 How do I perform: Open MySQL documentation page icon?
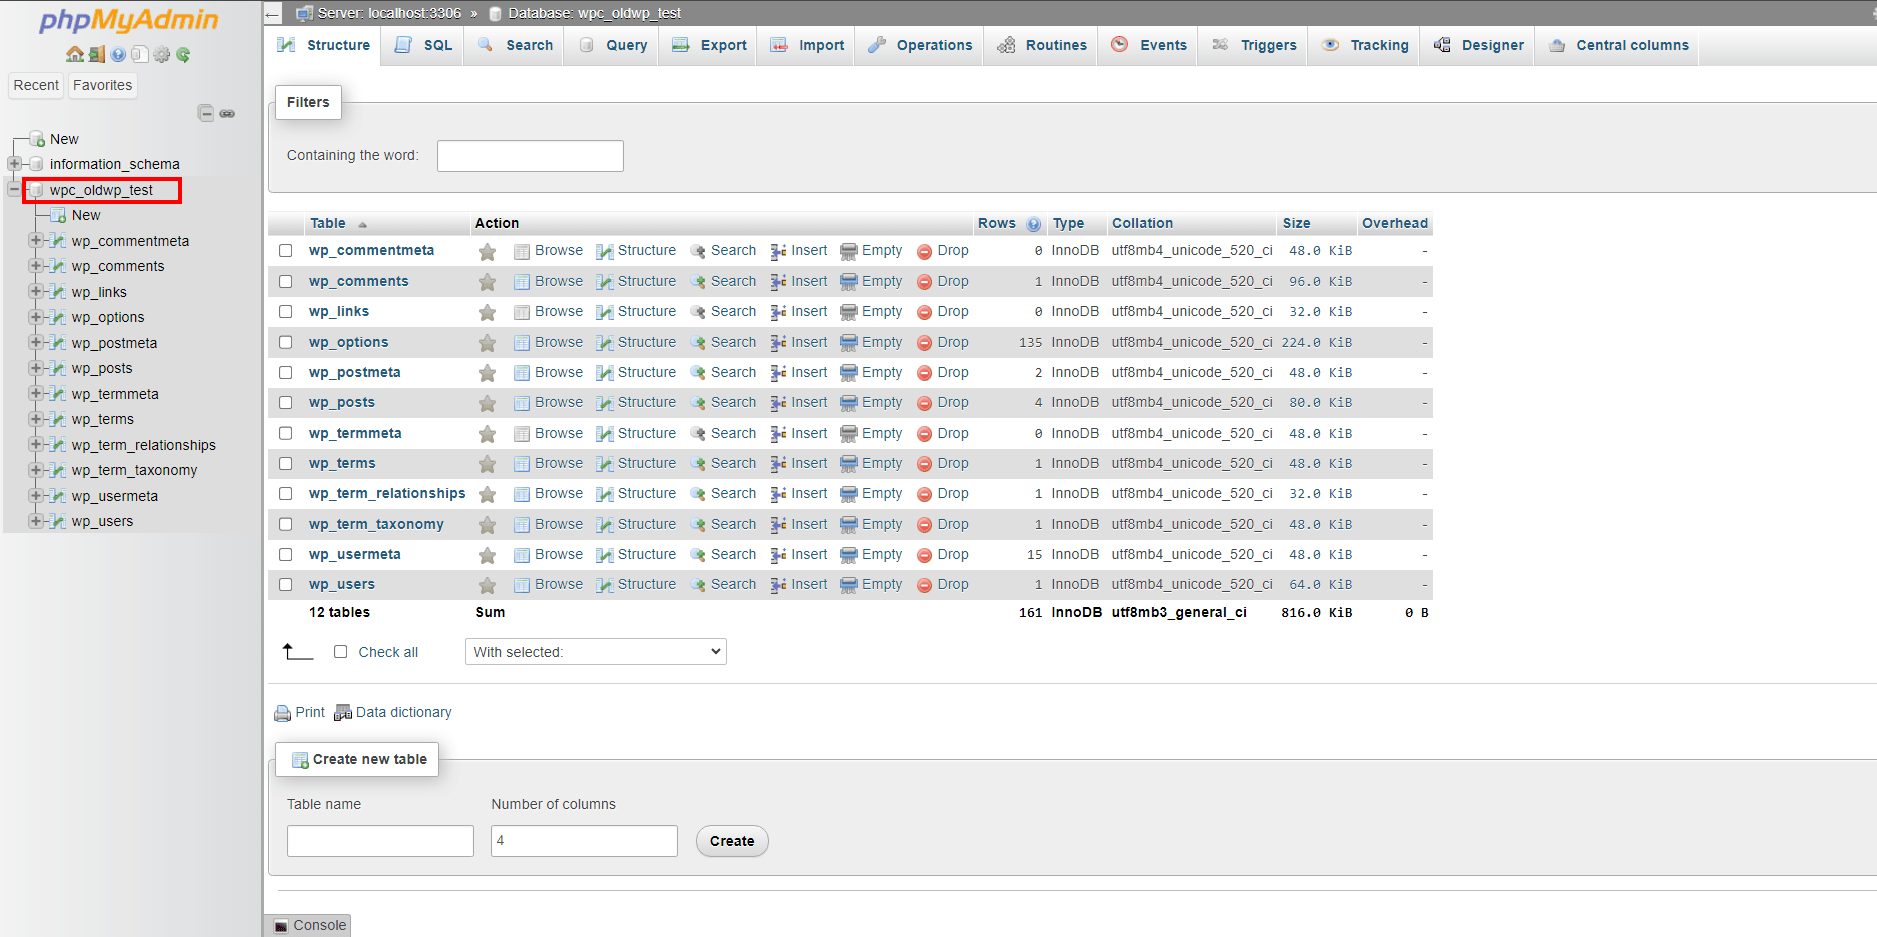pyautogui.click(x=140, y=54)
